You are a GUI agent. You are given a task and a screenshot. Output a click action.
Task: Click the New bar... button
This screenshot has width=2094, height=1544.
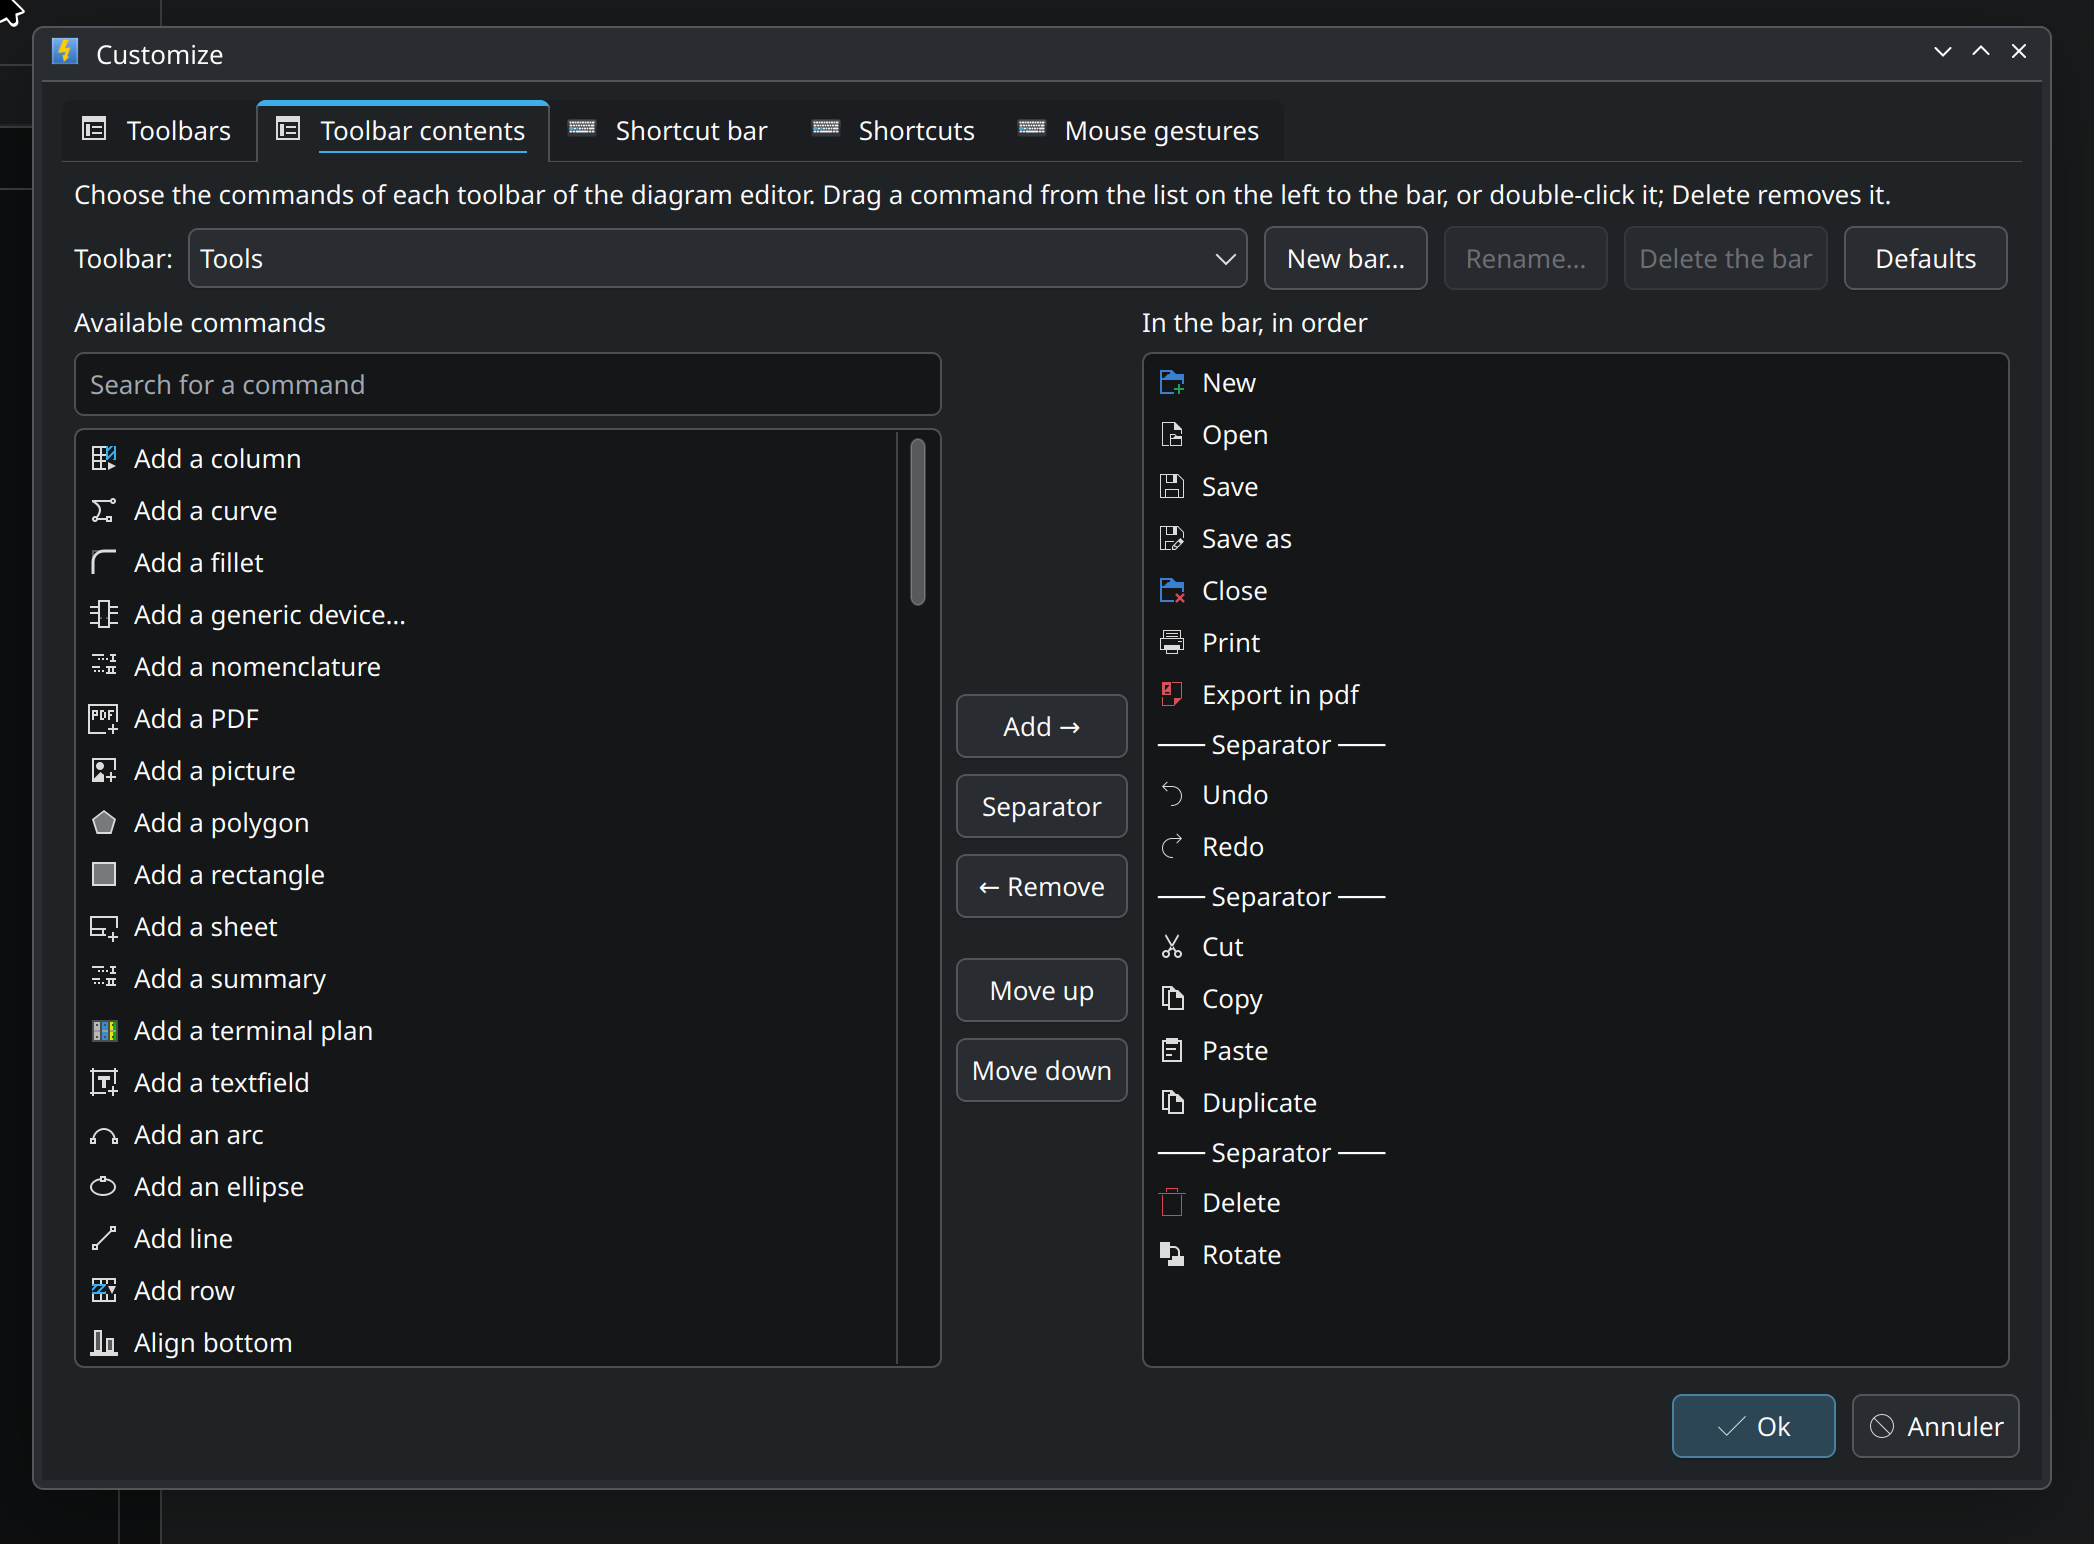click(x=1345, y=259)
